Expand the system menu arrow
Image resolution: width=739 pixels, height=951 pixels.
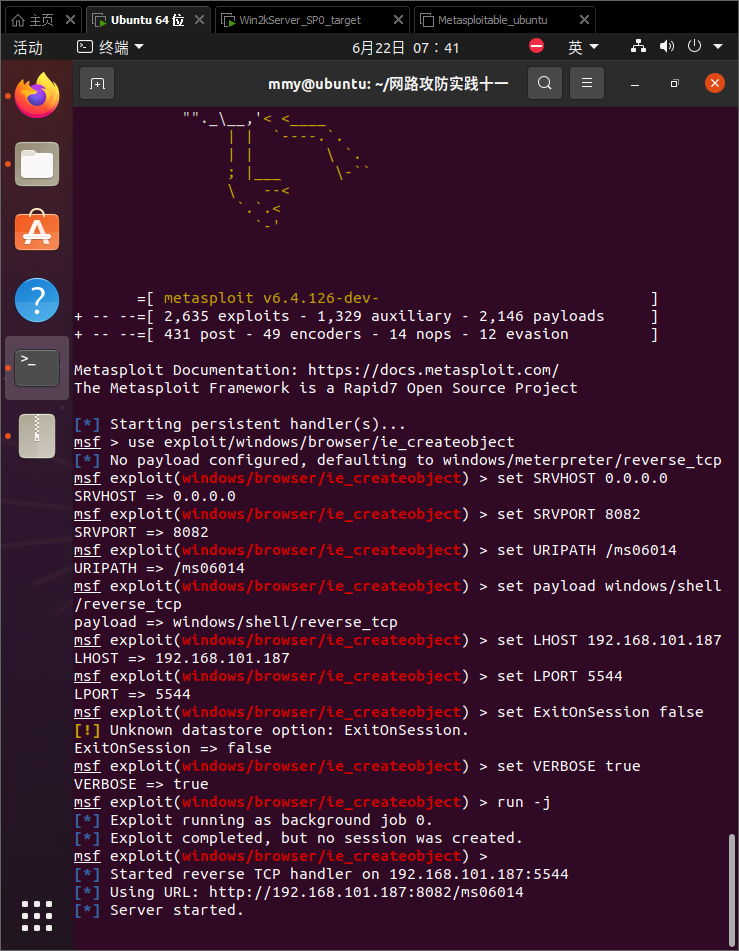point(718,47)
